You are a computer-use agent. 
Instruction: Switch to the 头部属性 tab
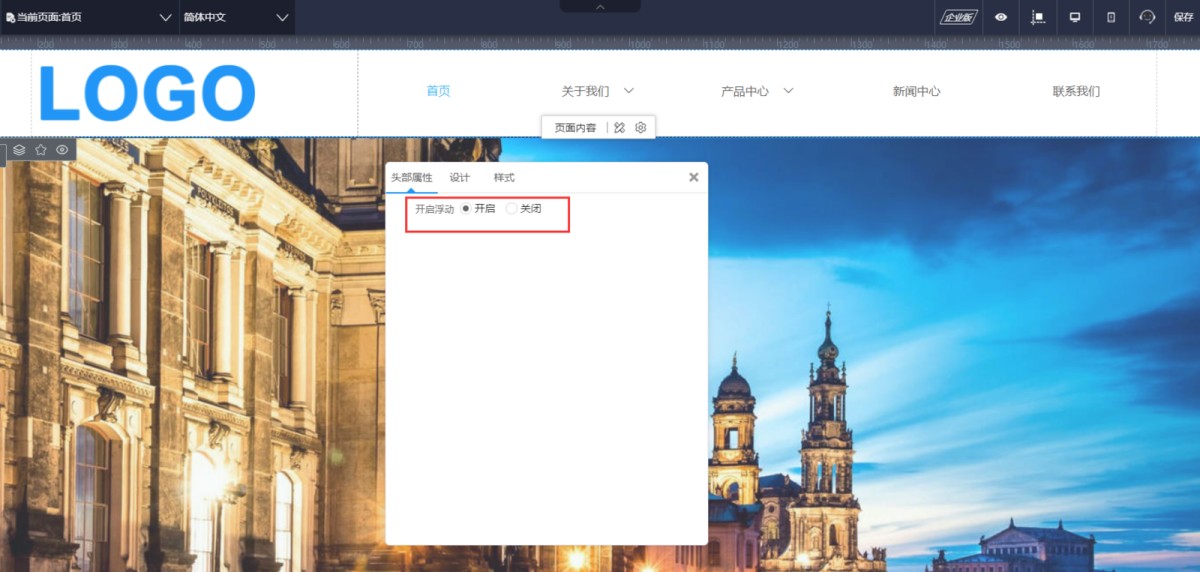411,177
